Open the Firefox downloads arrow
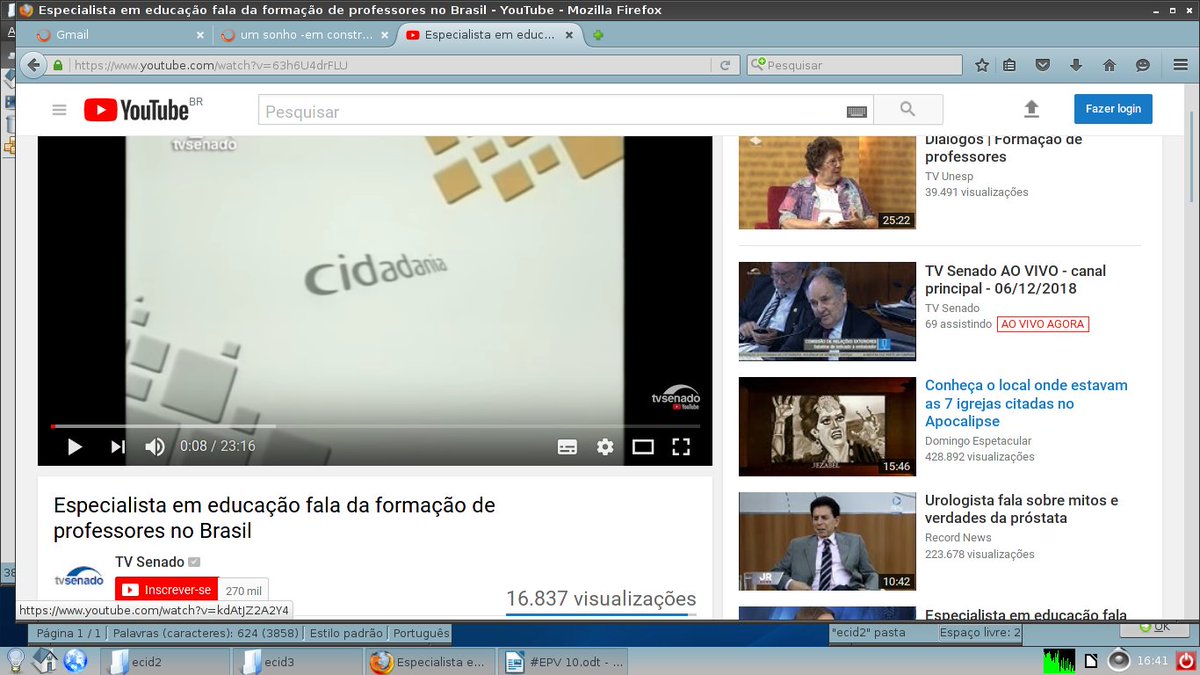Viewport: 1200px width, 675px height. click(1076, 65)
